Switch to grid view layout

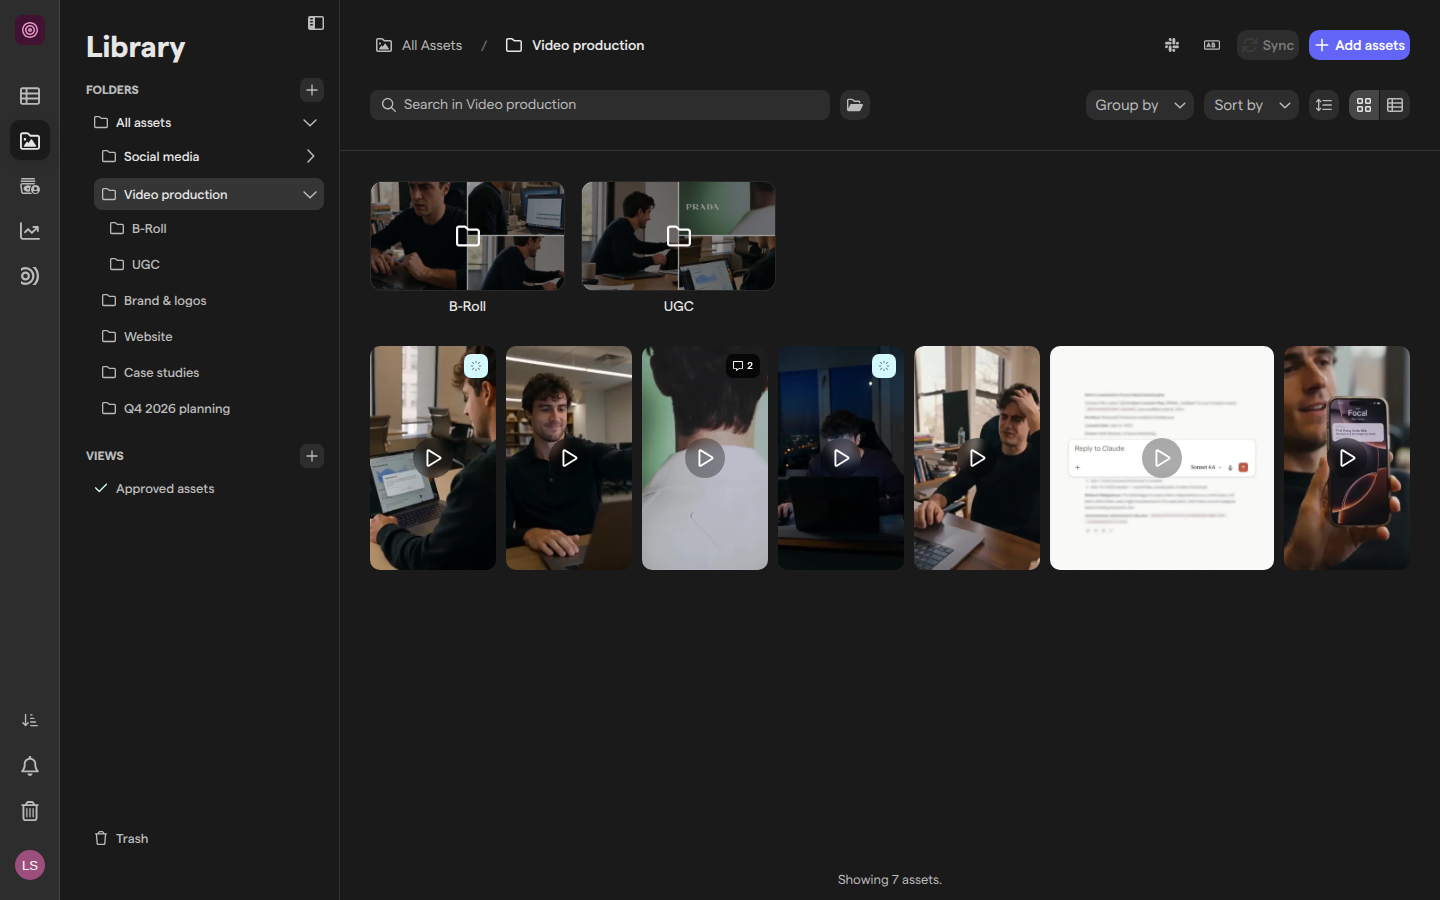1364,105
